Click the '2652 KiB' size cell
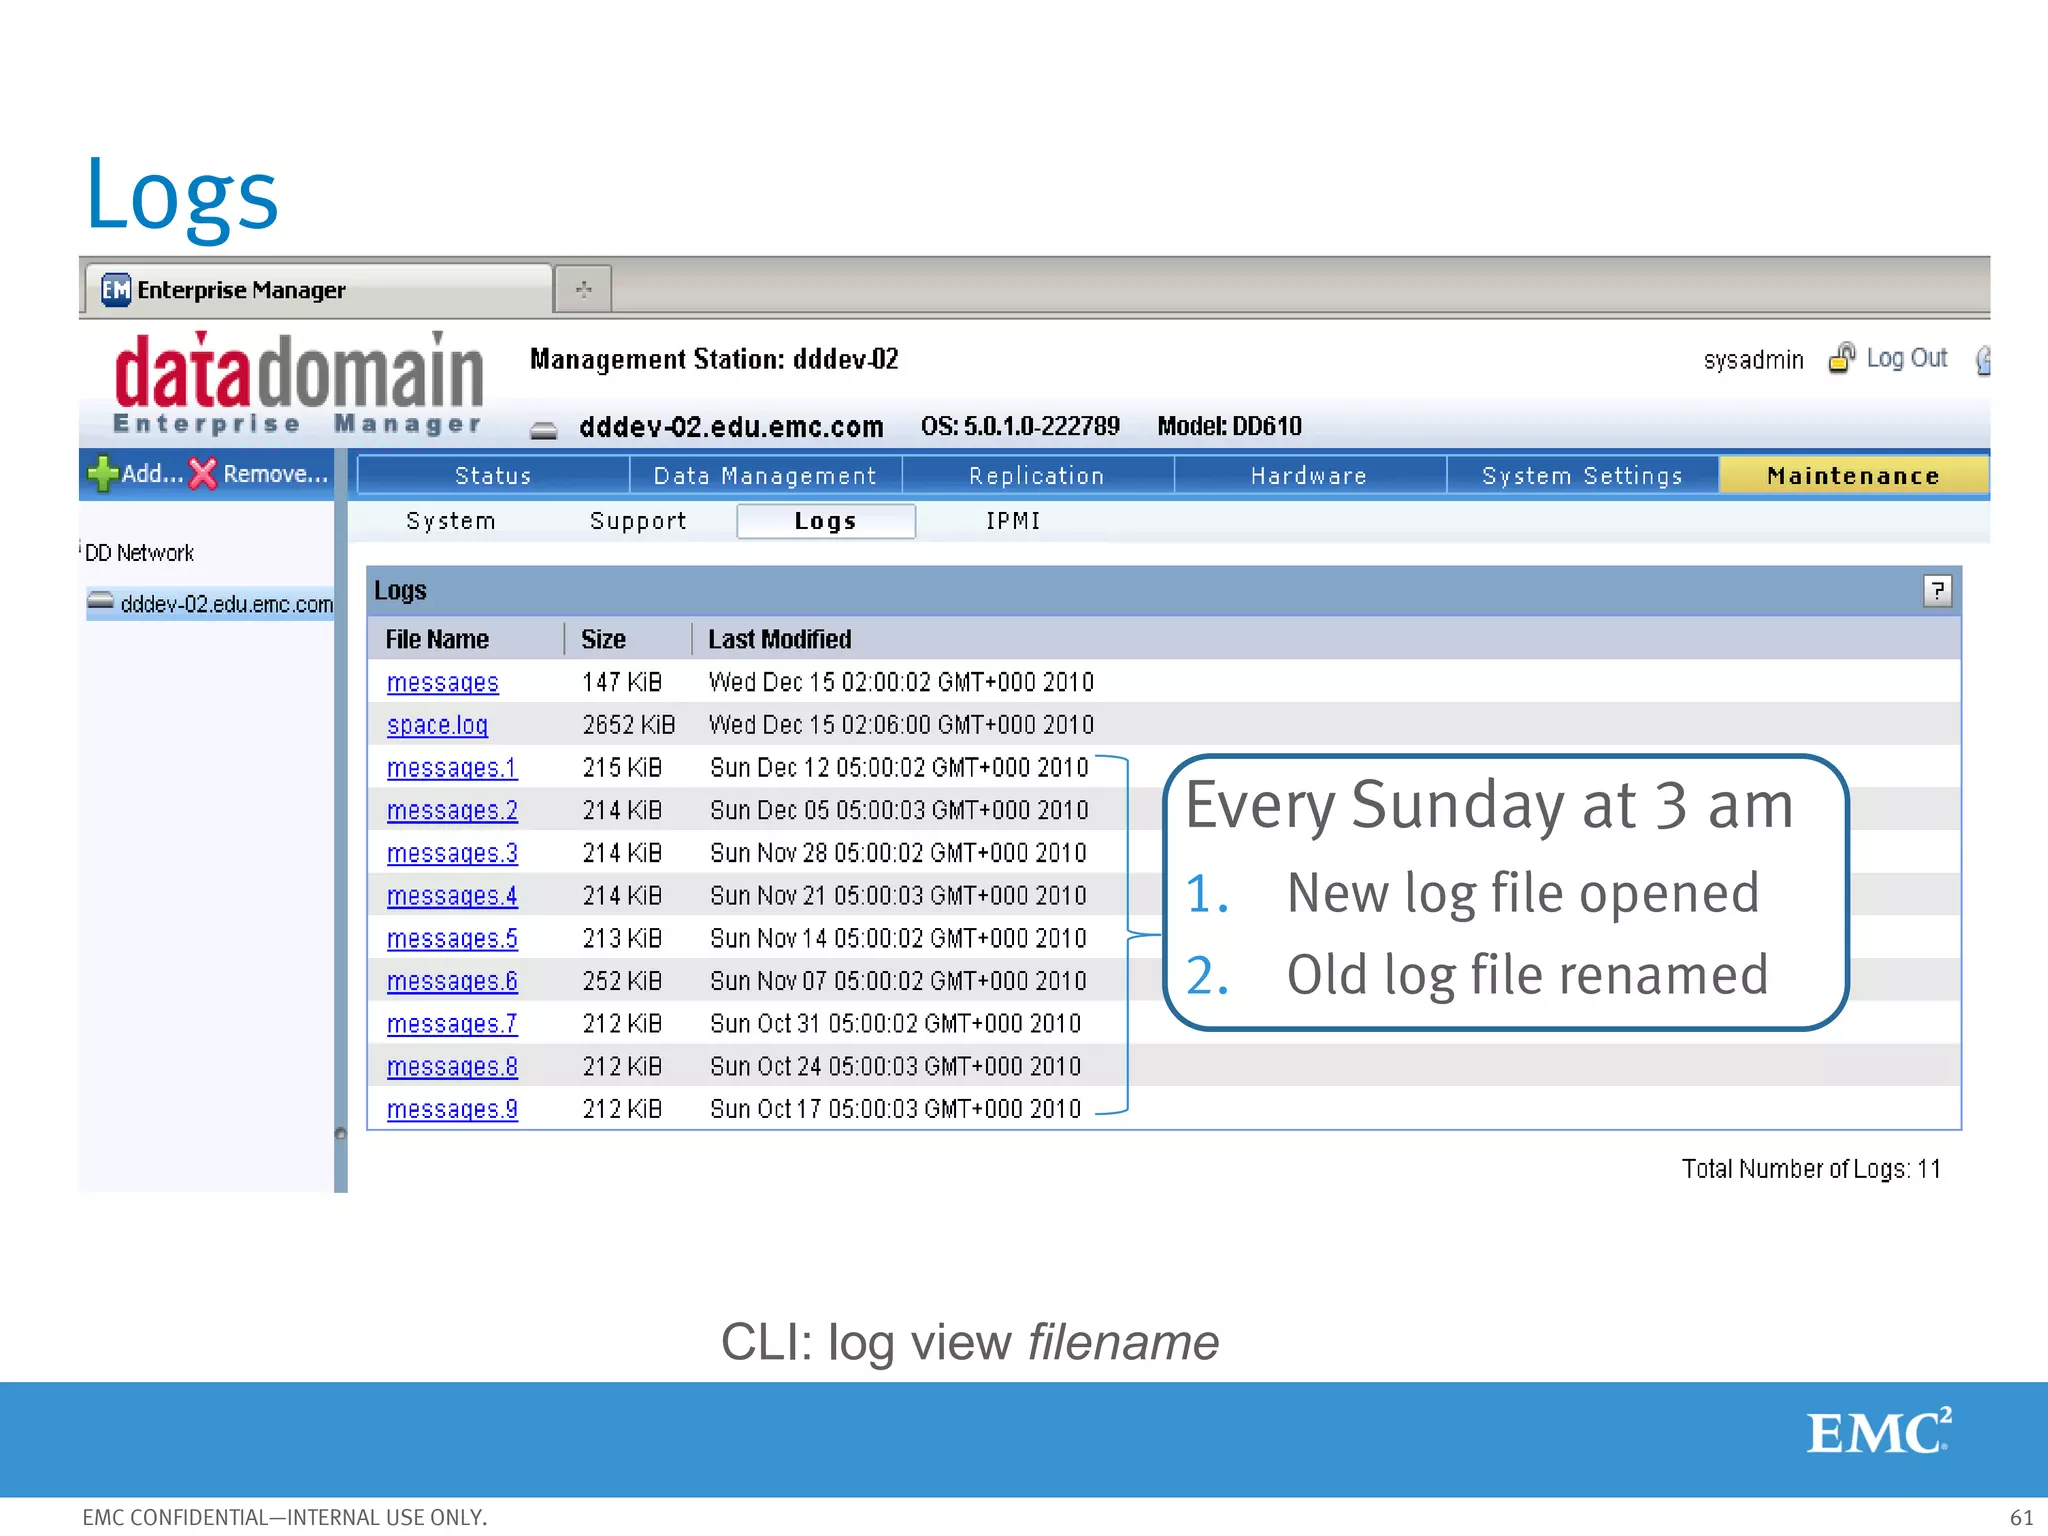Screen dimensions: 2048x1536 [x=629, y=725]
